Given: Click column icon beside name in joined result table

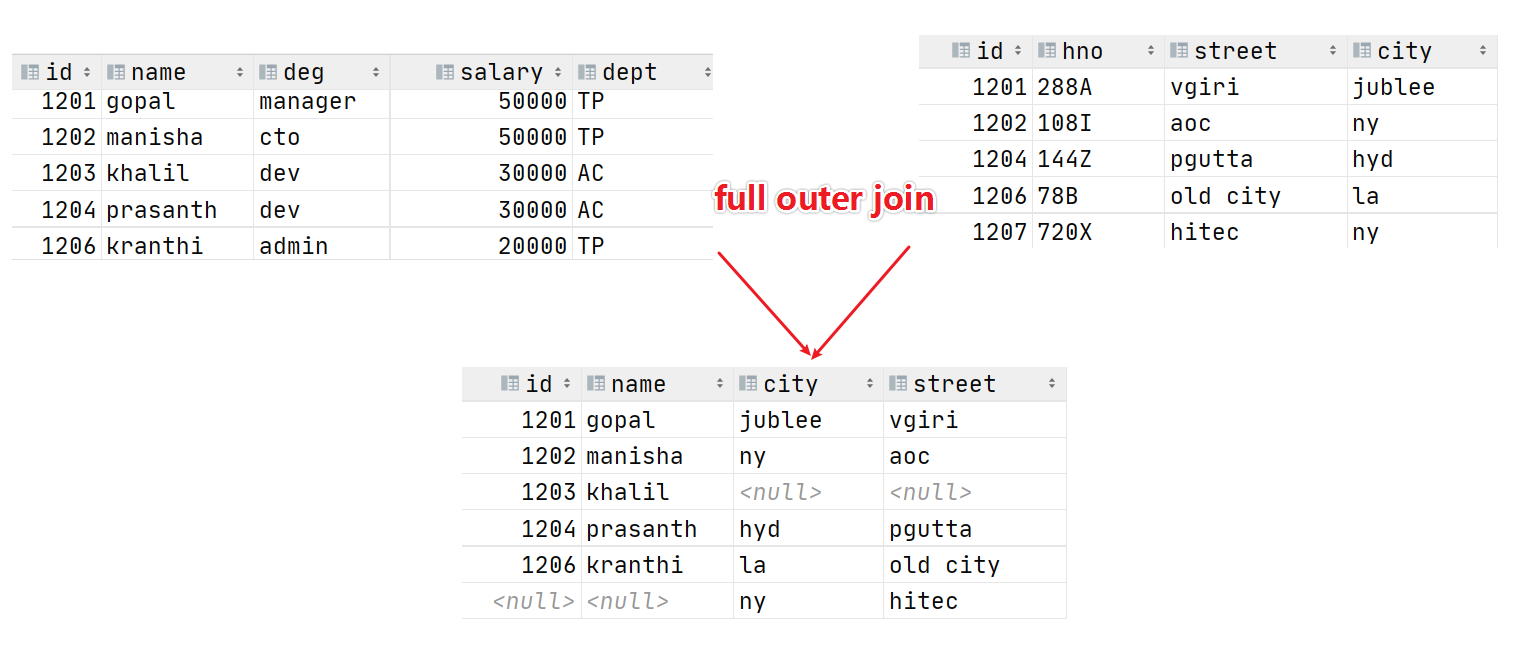Looking at the screenshot, I should tap(596, 383).
